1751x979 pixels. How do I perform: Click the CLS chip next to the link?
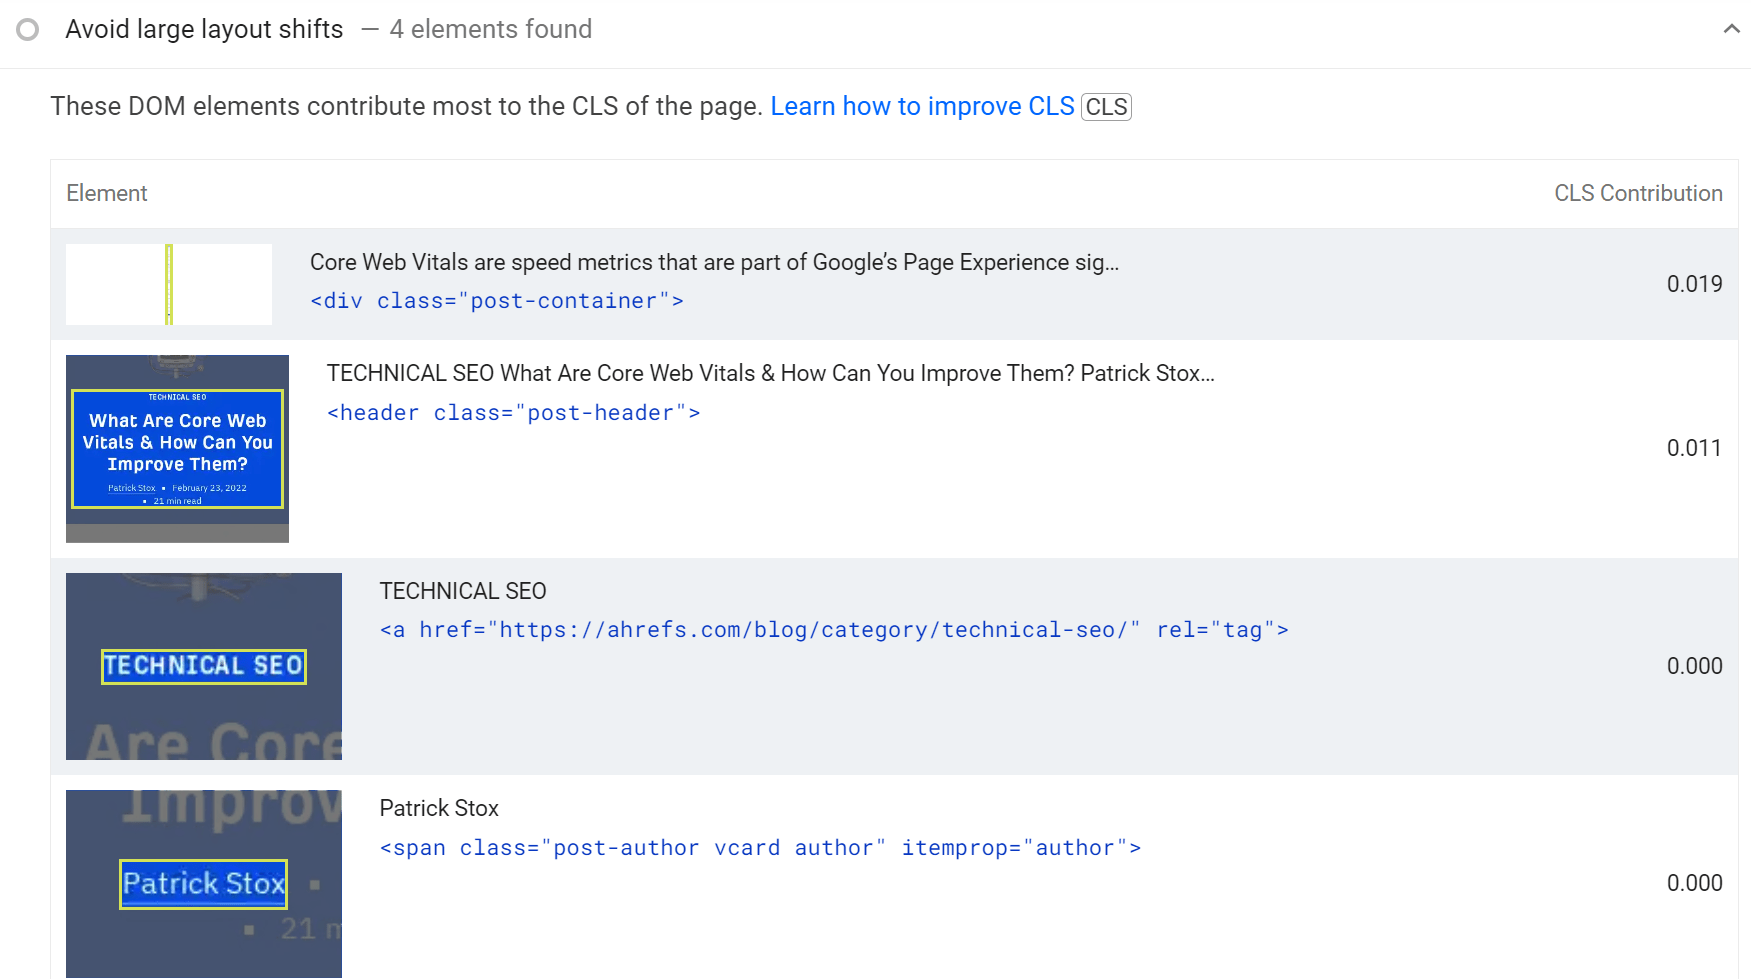click(1105, 106)
